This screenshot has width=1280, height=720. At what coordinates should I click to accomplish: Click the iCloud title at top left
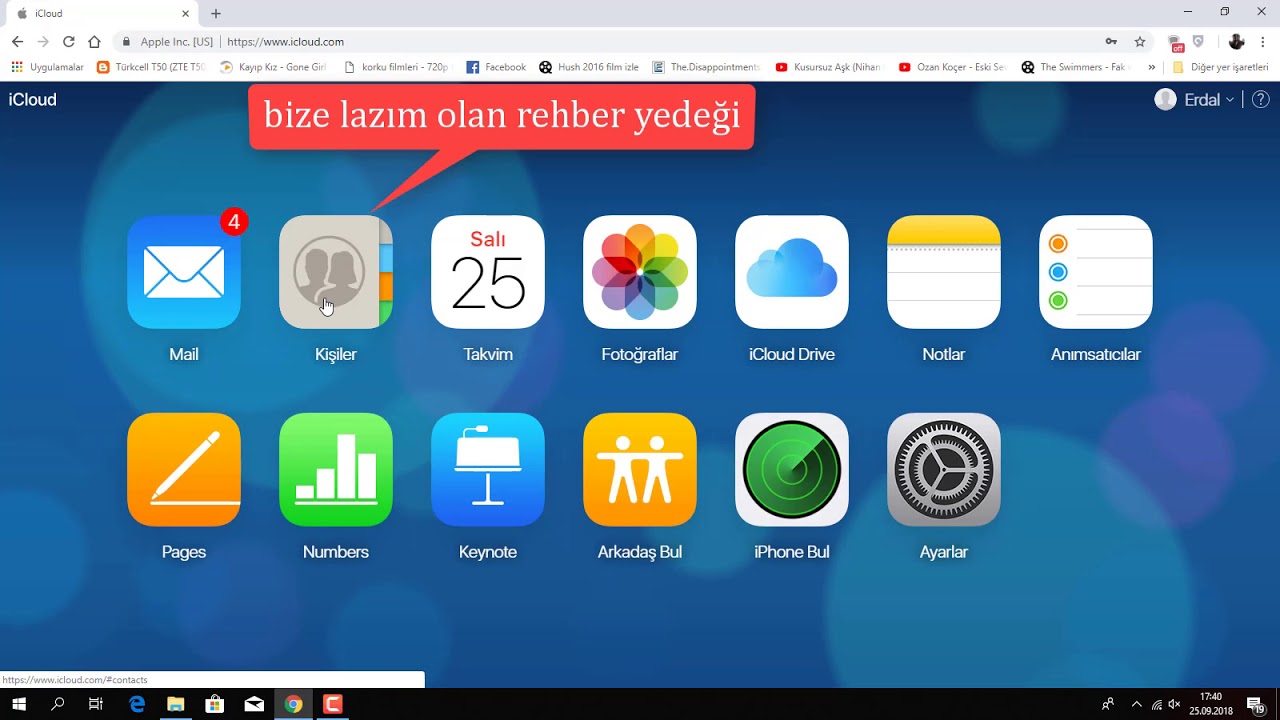[33, 100]
